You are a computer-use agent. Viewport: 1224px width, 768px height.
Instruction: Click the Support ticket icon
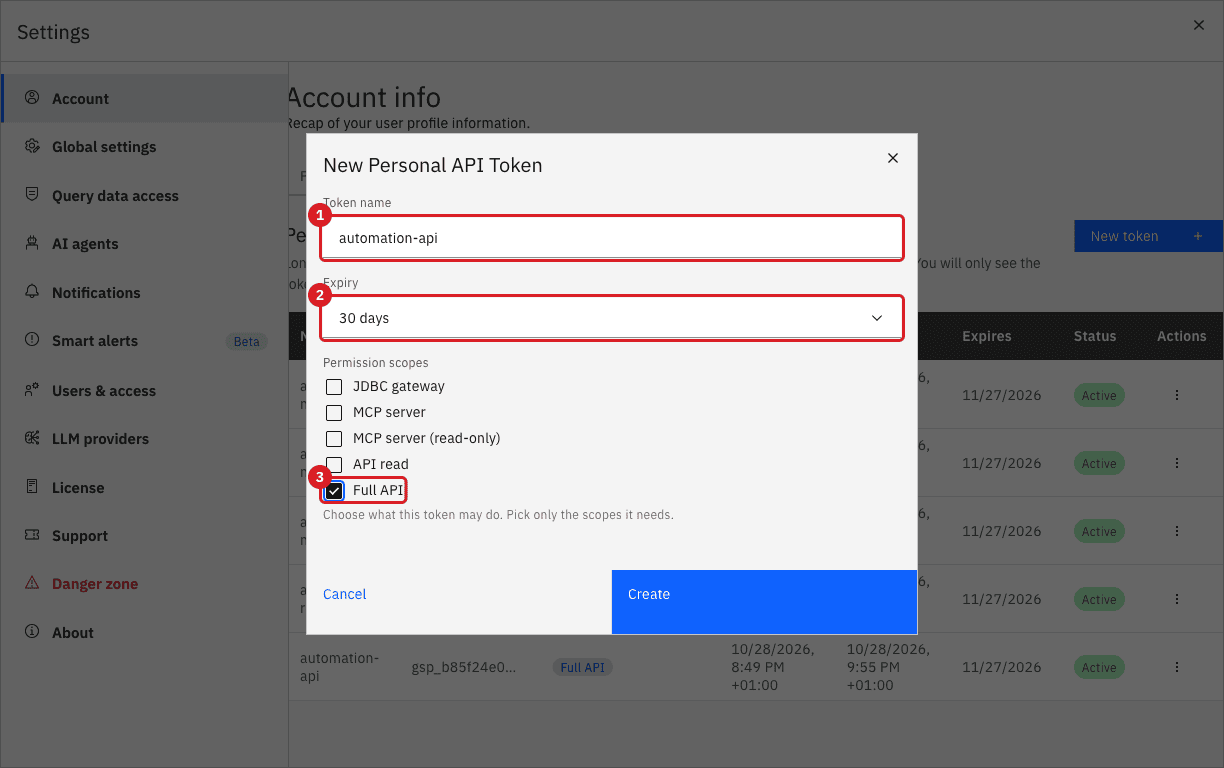click(32, 535)
